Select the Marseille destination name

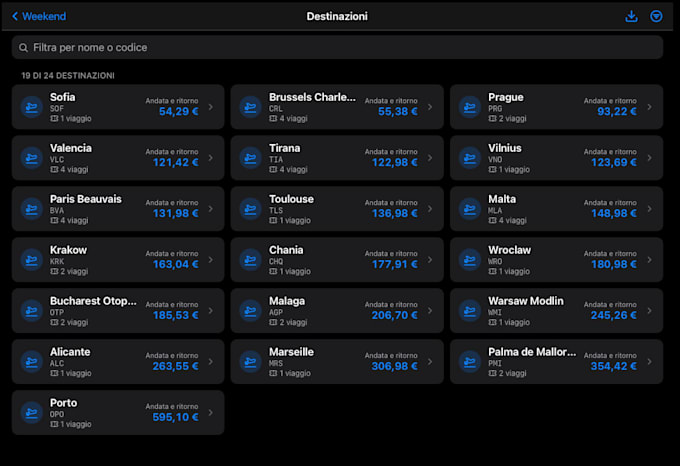[x=291, y=352]
